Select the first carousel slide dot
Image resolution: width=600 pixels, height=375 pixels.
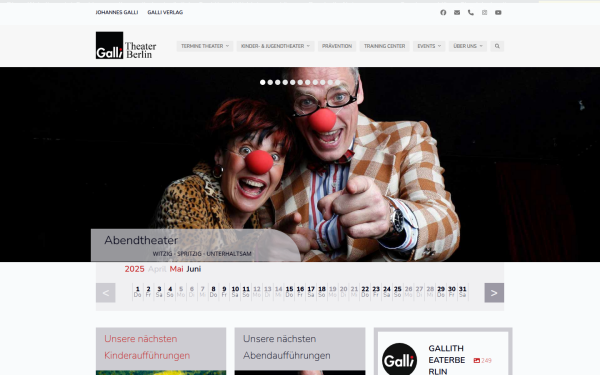point(262,82)
